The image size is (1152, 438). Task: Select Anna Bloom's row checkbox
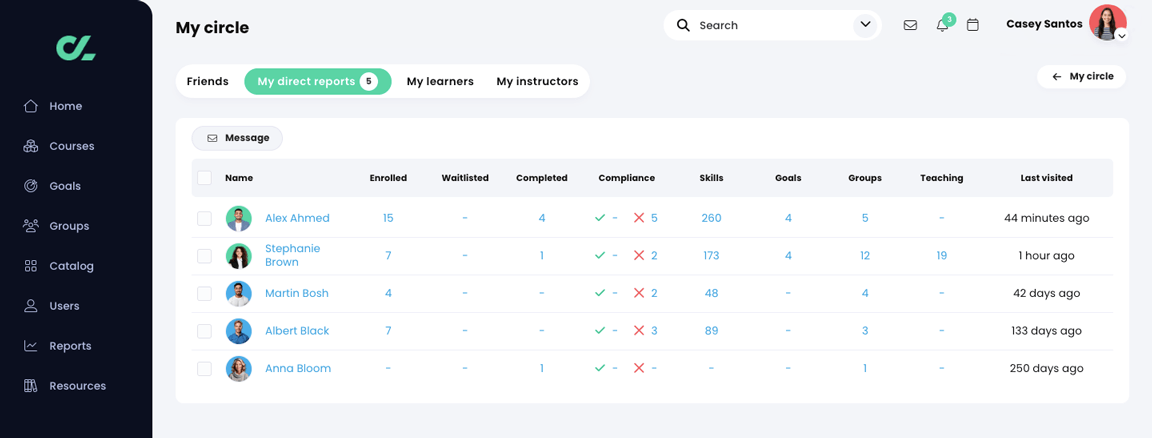(x=204, y=369)
